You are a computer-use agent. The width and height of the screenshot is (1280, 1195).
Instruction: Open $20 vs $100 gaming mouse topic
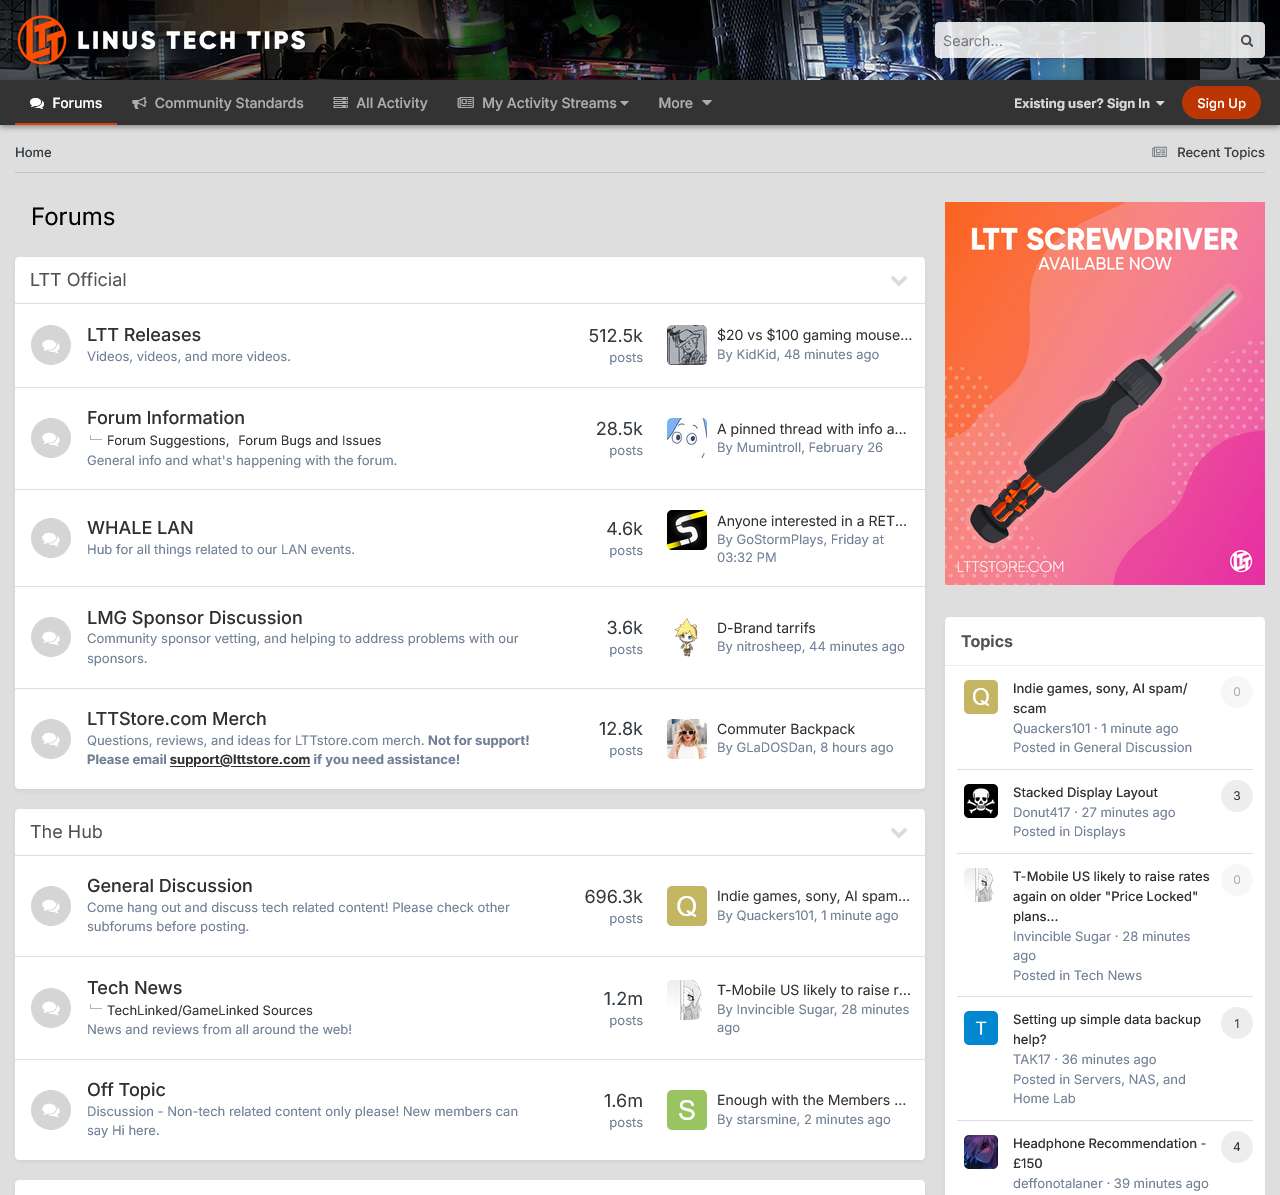click(x=814, y=335)
